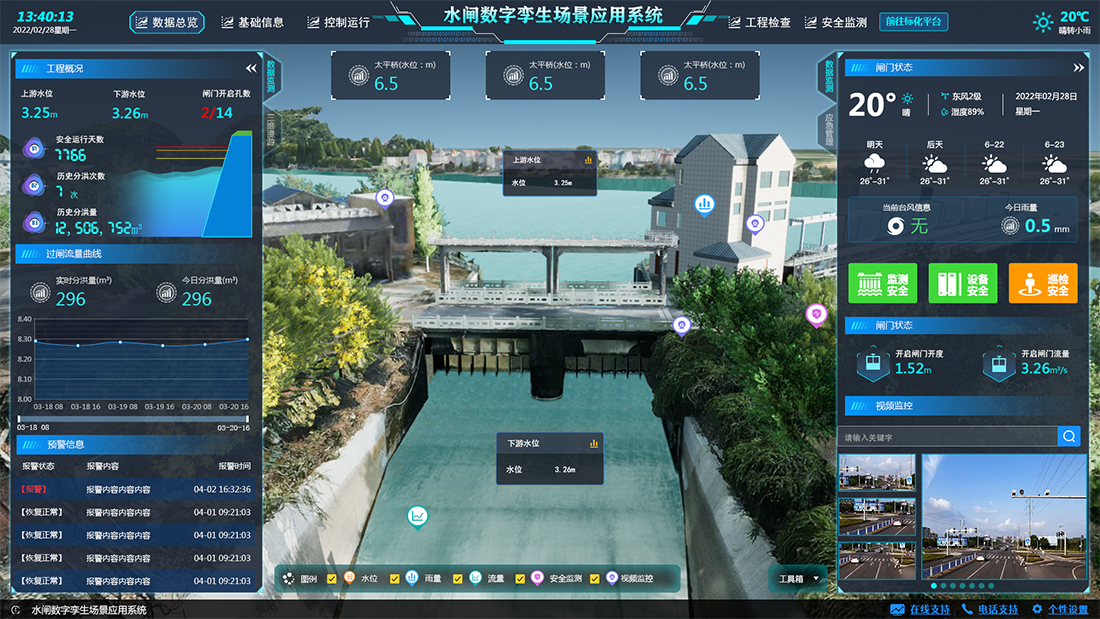Click the search magnifier in 视频监控
The width and height of the screenshot is (1100, 619).
pyautogui.click(x=1070, y=436)
